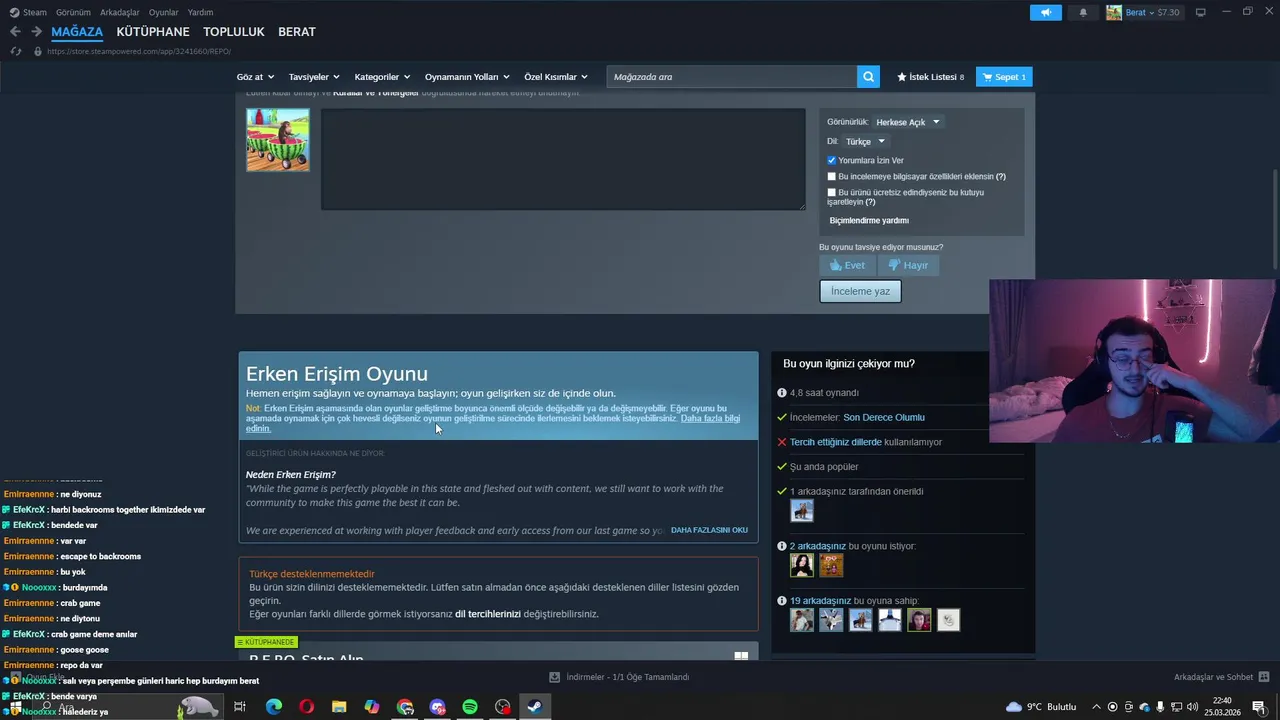Switch to MAĞAZA tab
This screenshot has height=720, width=1280.
pyautogui.click(x=77, y=32)
